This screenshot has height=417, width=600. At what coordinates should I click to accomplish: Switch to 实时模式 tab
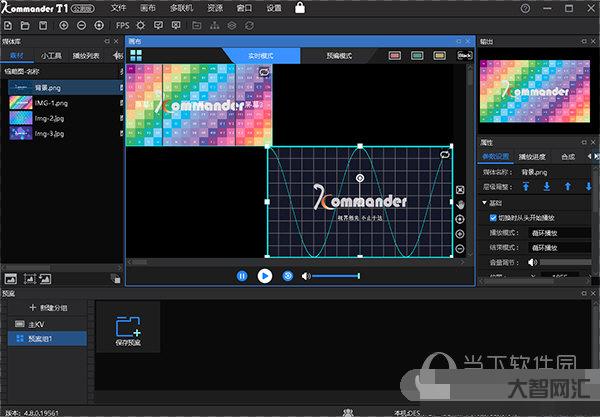261,56
